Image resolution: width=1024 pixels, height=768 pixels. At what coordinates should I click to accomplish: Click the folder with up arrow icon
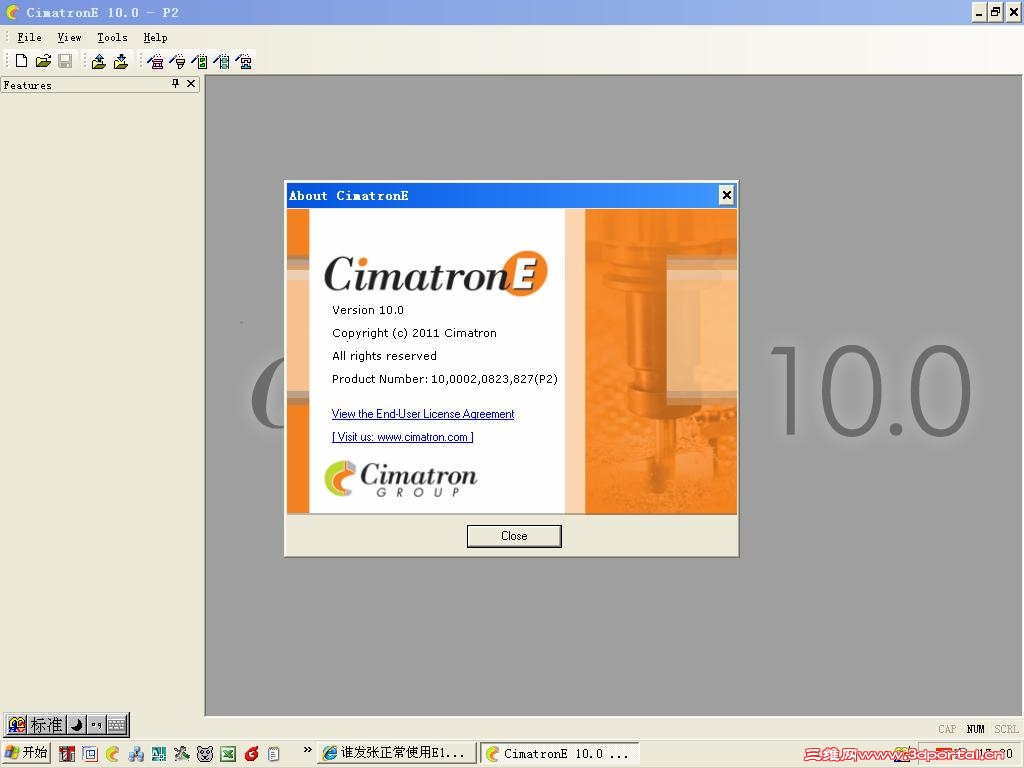99,61
